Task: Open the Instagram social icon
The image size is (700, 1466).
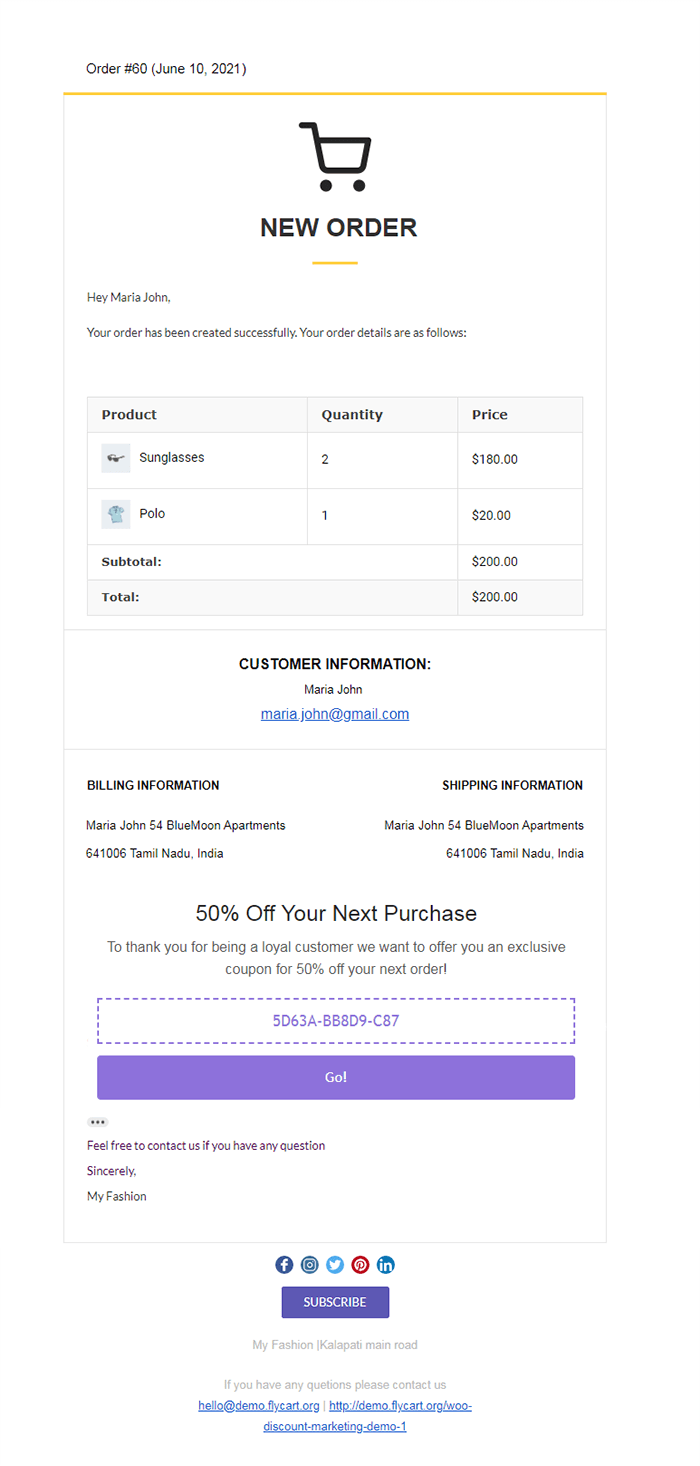Action: click(x=310, y=1265)
